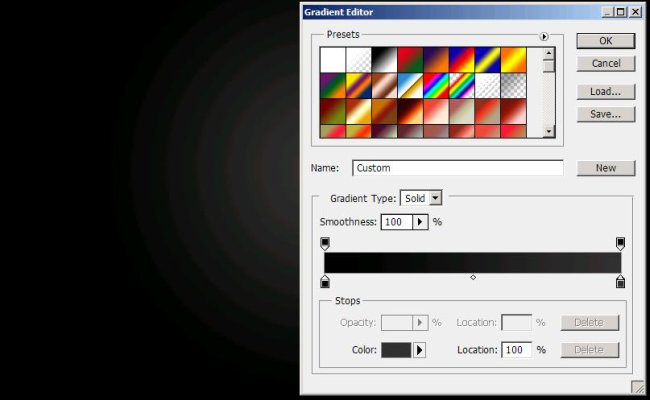Select the Orange, Yellow, Orange gradient preset

click(513, 60)
